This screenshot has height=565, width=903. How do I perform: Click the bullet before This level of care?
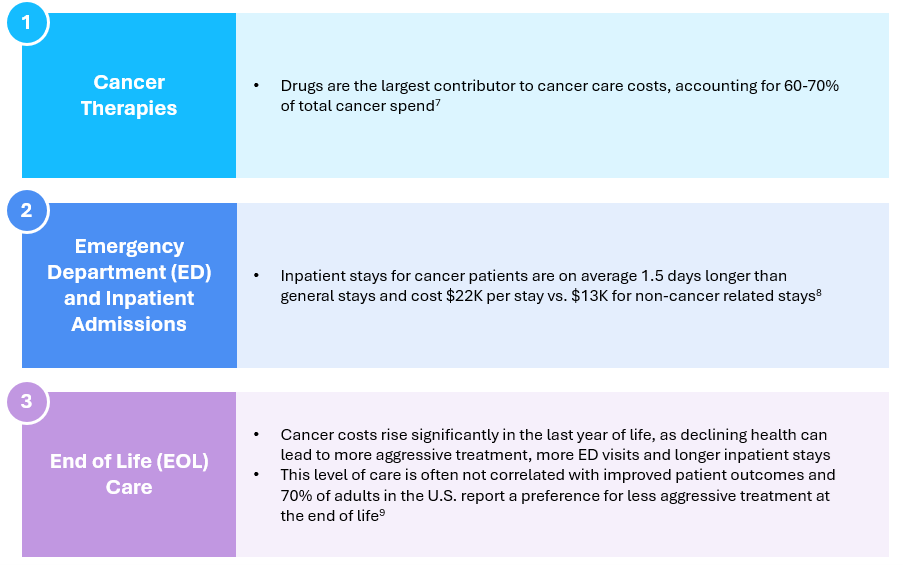256,475
